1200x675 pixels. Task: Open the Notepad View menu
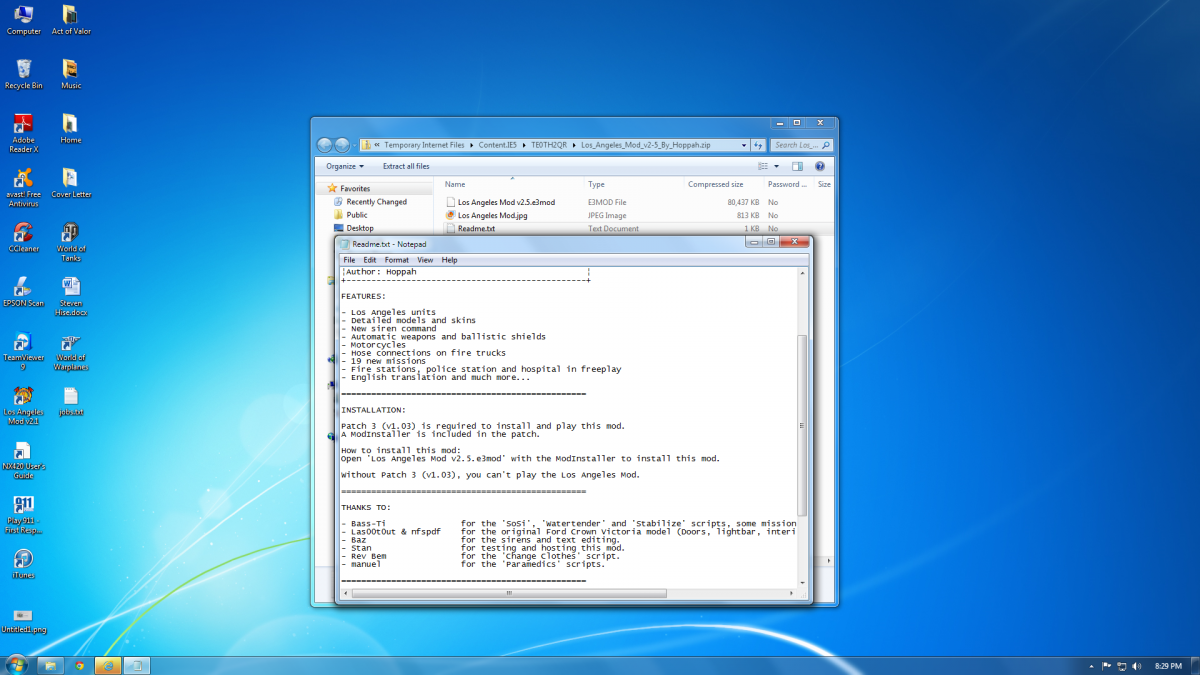pos(425,260)
